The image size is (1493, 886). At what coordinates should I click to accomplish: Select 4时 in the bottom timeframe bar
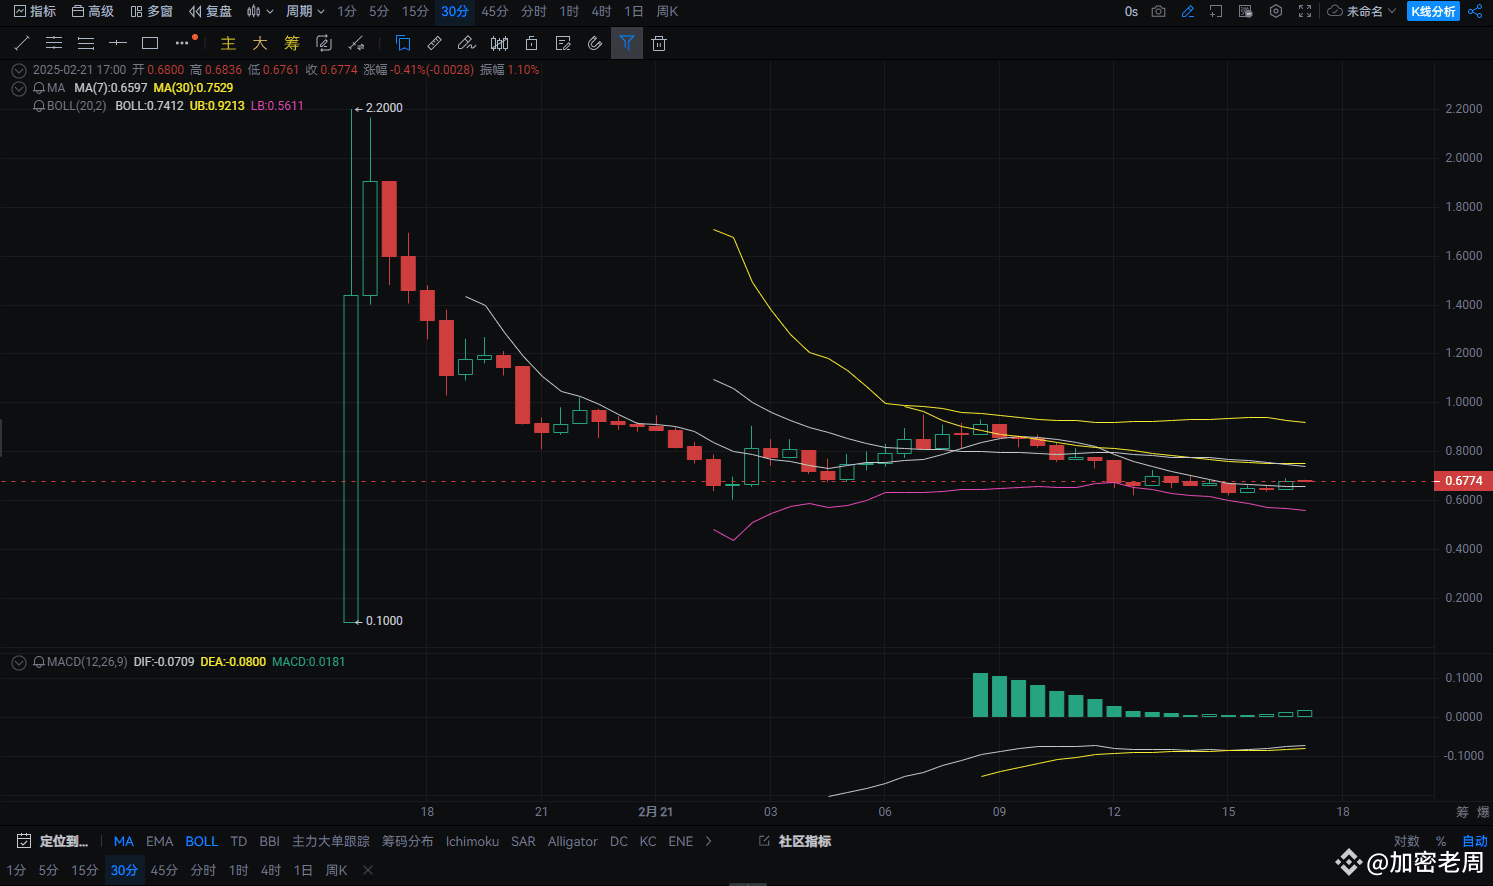pyautogui.click(x=271, y=870)
